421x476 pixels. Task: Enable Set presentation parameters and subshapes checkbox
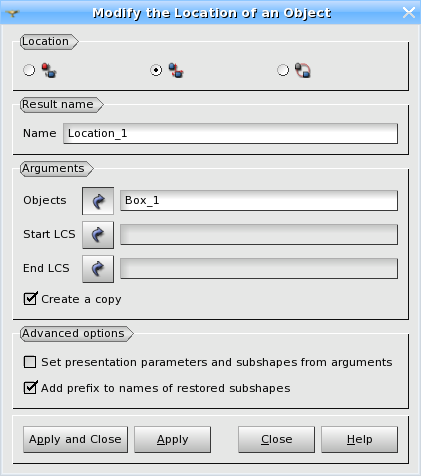pyautogui.click(x=30, y=362)
